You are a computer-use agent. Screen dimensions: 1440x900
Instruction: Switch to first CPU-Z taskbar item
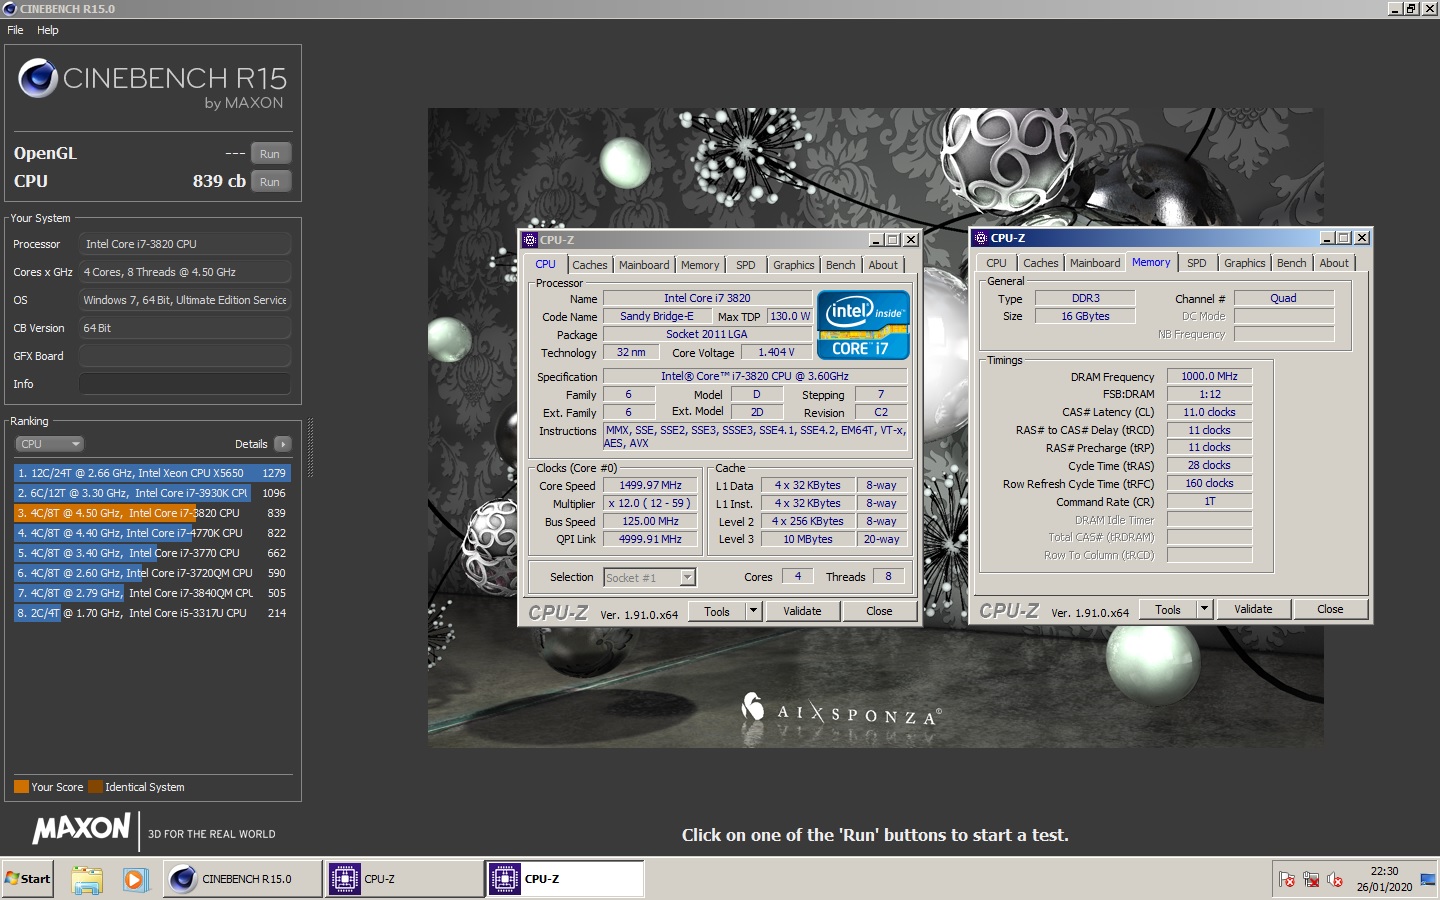point(404,879)
